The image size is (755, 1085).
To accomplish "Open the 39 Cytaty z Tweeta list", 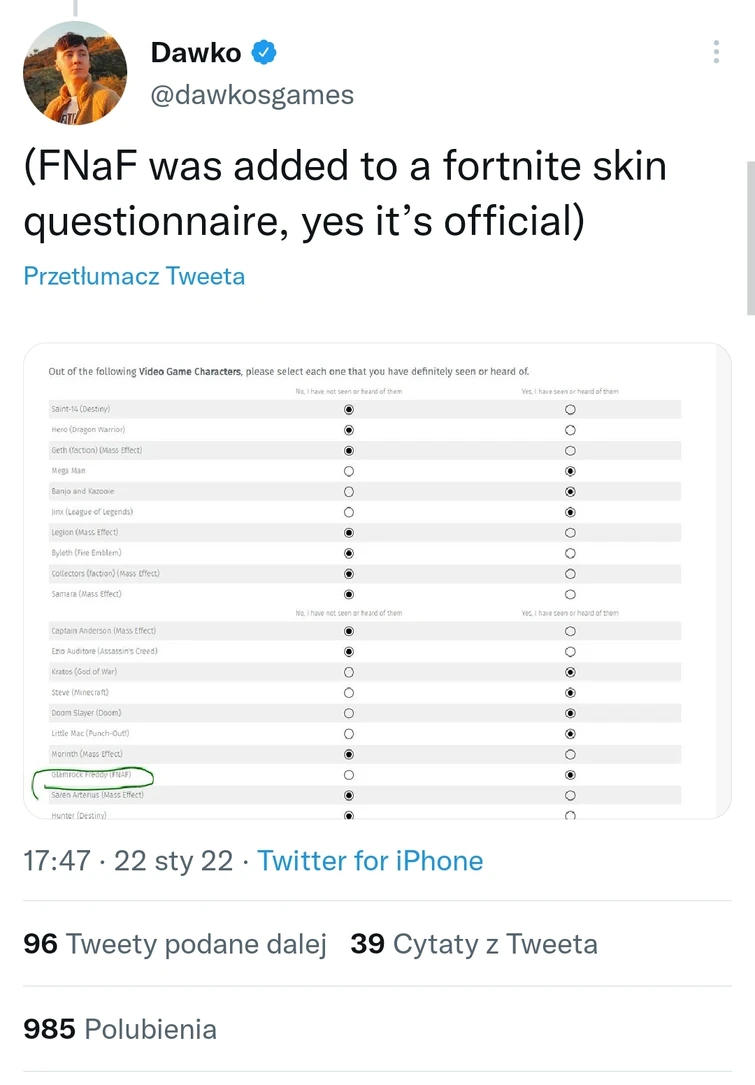I will [x=474, y=944].
